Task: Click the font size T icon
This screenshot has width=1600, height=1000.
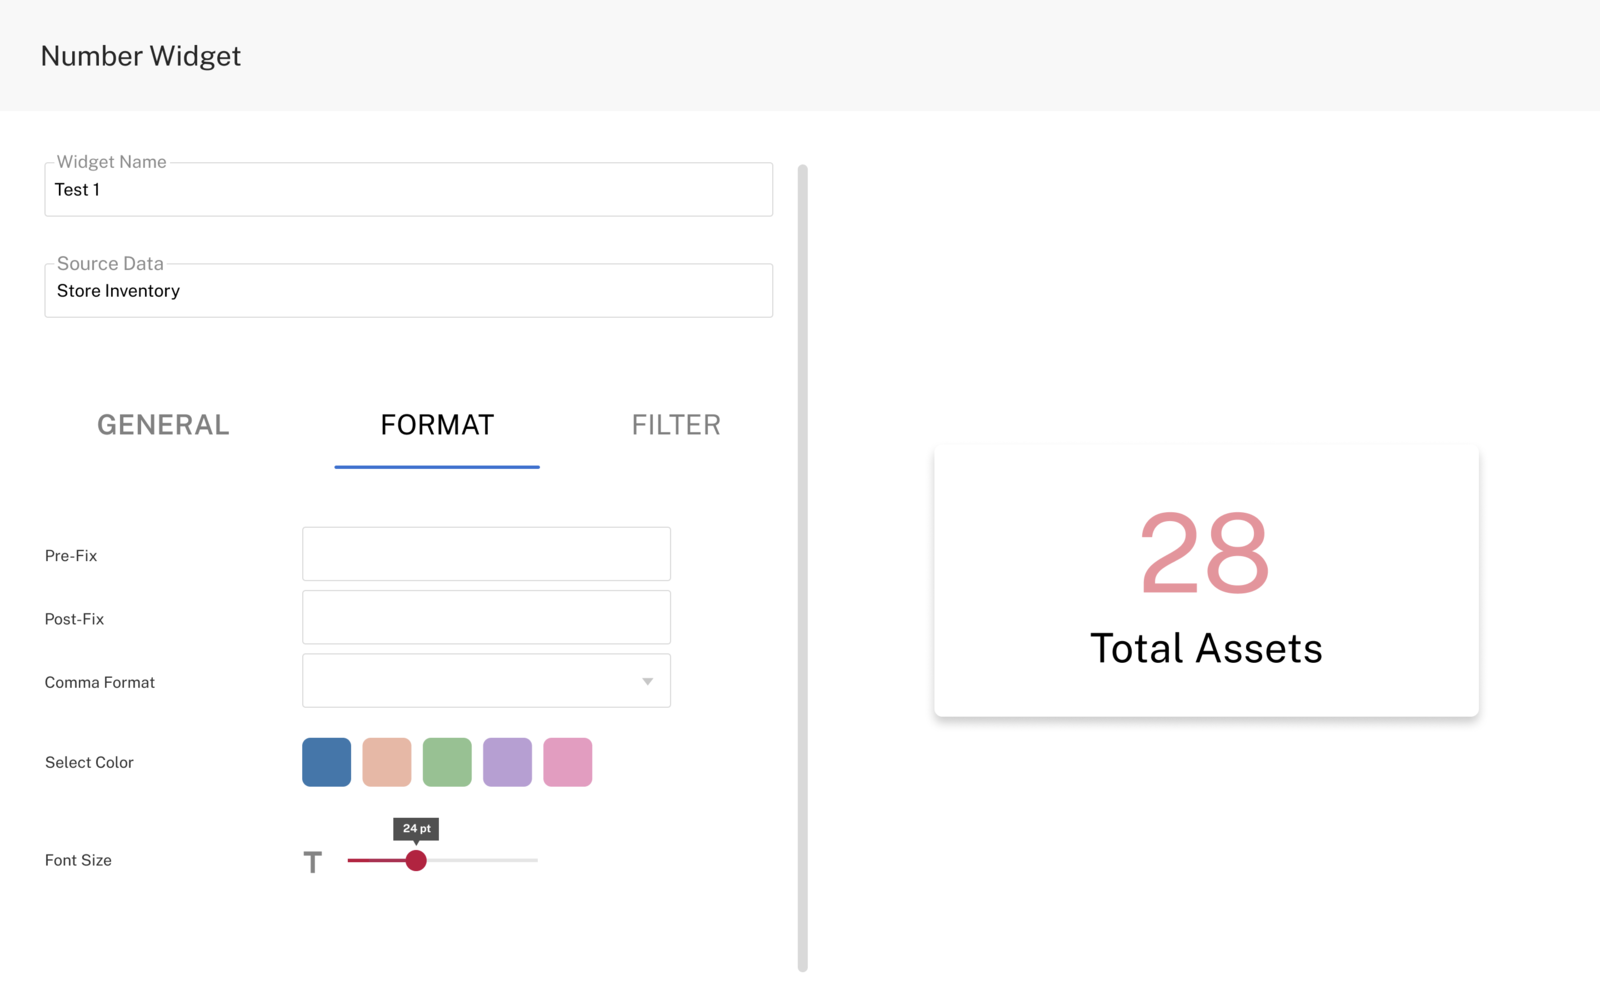Action: [313, 862]
